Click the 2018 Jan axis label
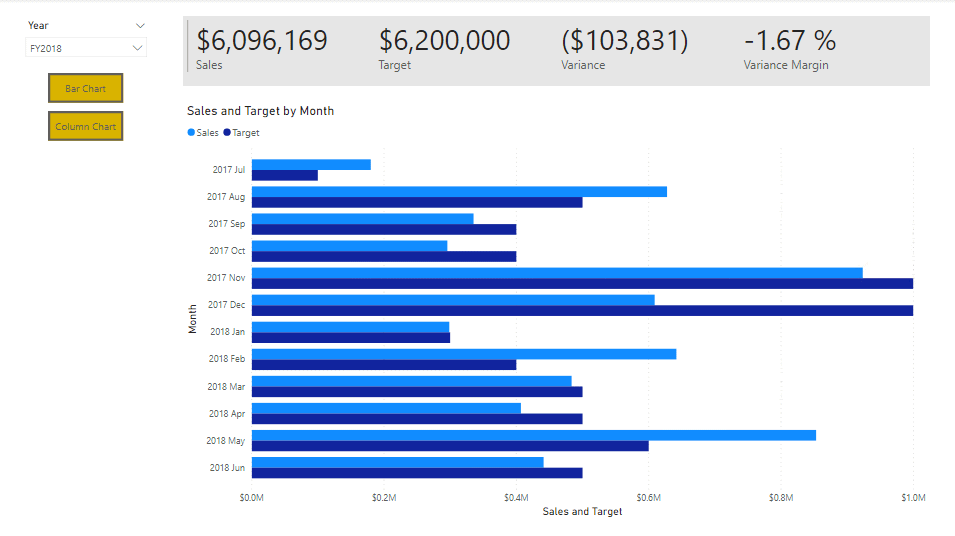 (x=226, y=331)
